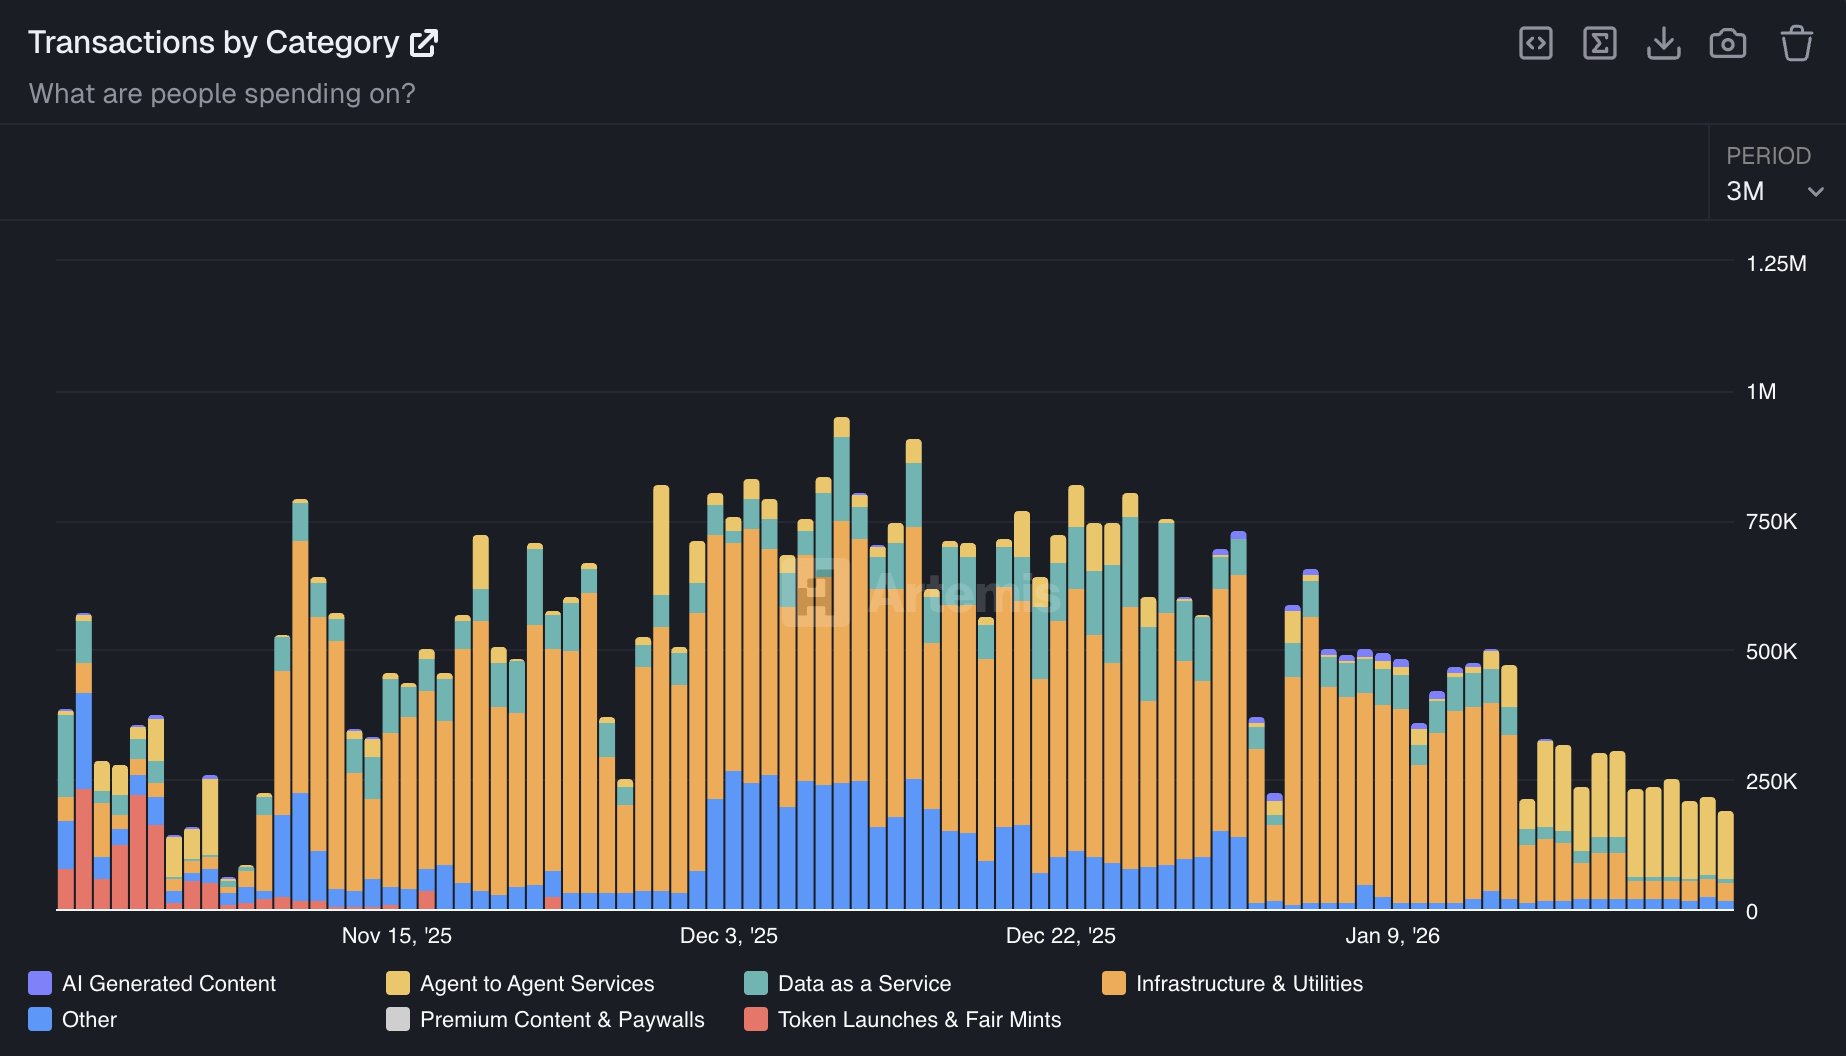Hide the 'Data as a Service' series
1846x1056 pixels.
865,983
